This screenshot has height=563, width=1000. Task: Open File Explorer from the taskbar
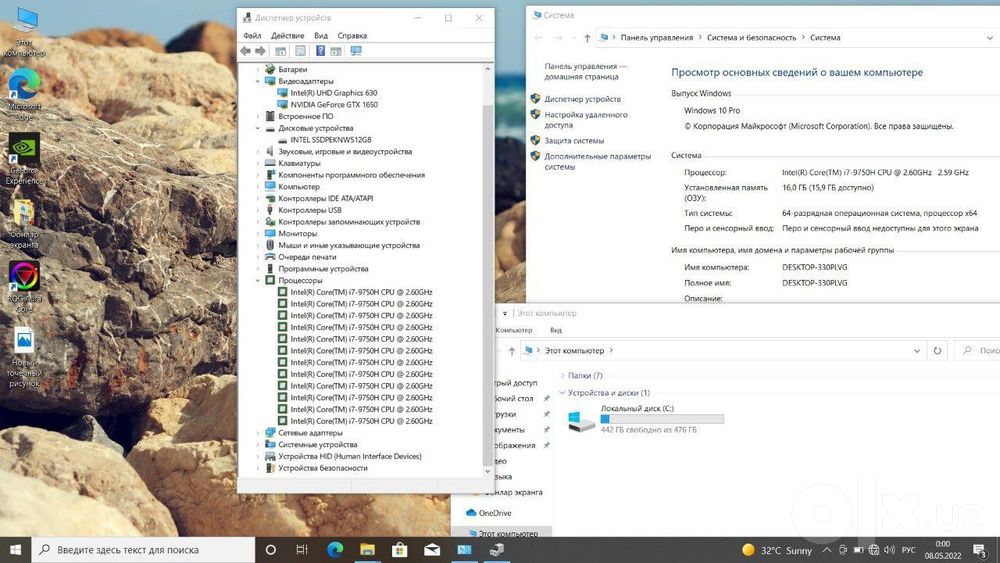click(367, 550)
